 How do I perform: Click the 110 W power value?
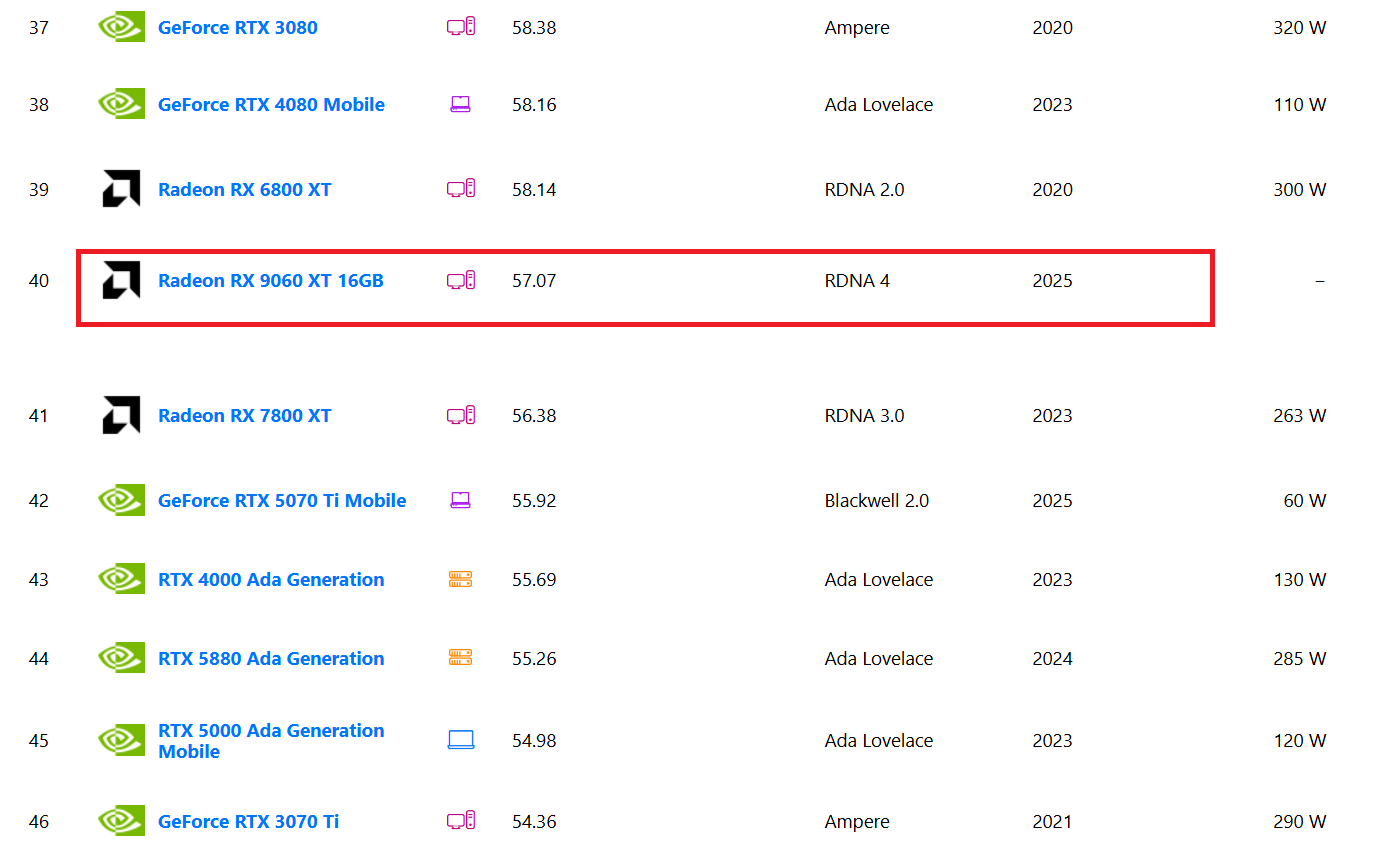(1300, 105)
